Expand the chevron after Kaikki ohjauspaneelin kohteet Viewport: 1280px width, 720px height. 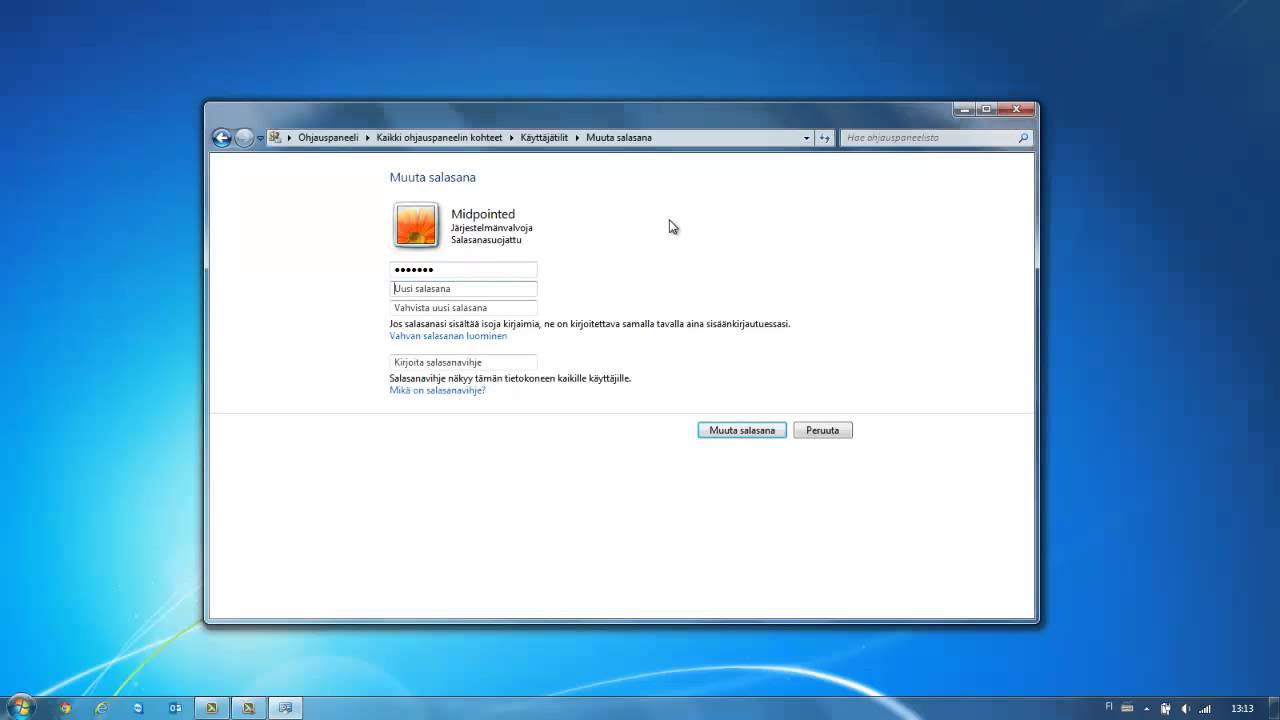[x=512, y=137]
